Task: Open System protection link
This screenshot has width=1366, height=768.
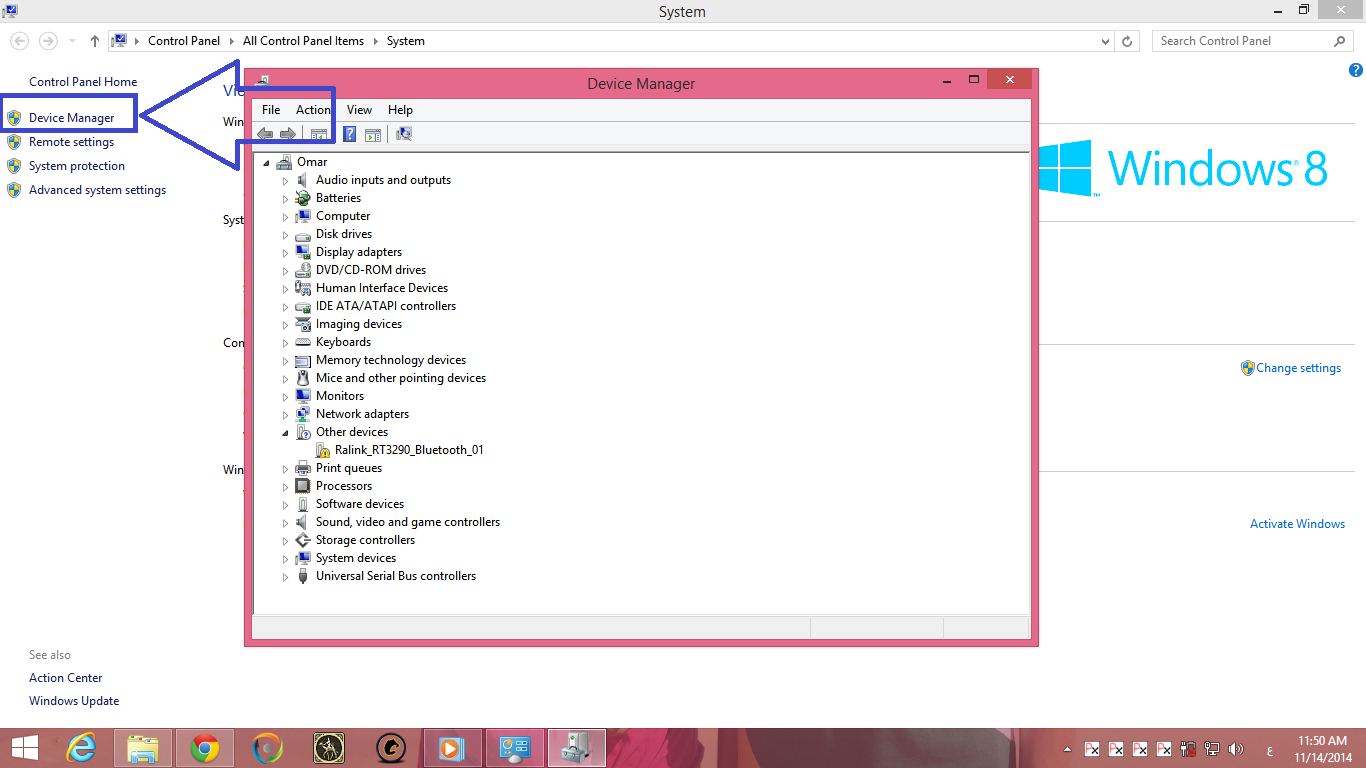Action: coord(77,166)
